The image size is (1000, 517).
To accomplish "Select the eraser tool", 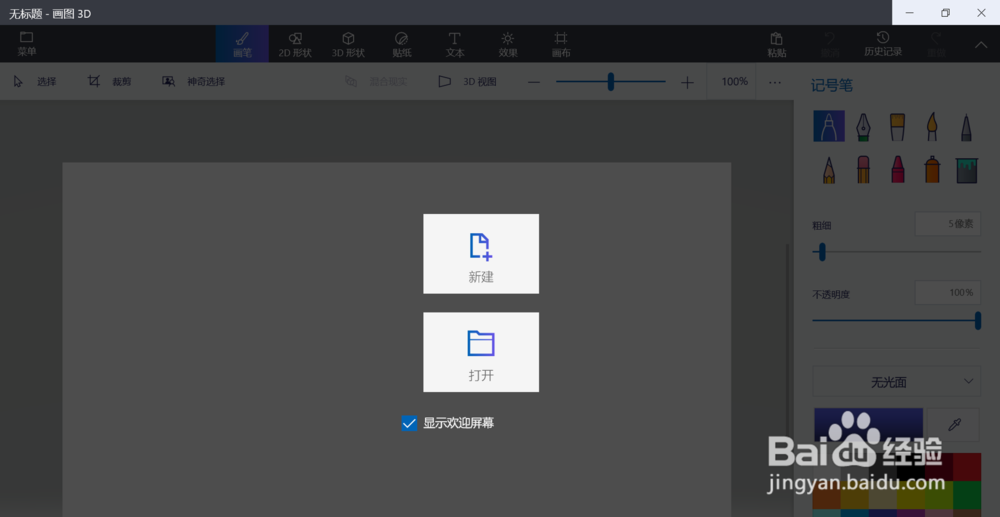I will [x=863, y=170].
